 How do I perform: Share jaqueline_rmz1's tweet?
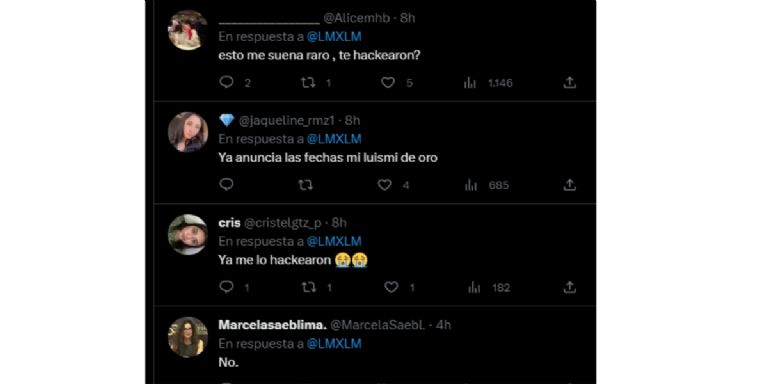569,185
